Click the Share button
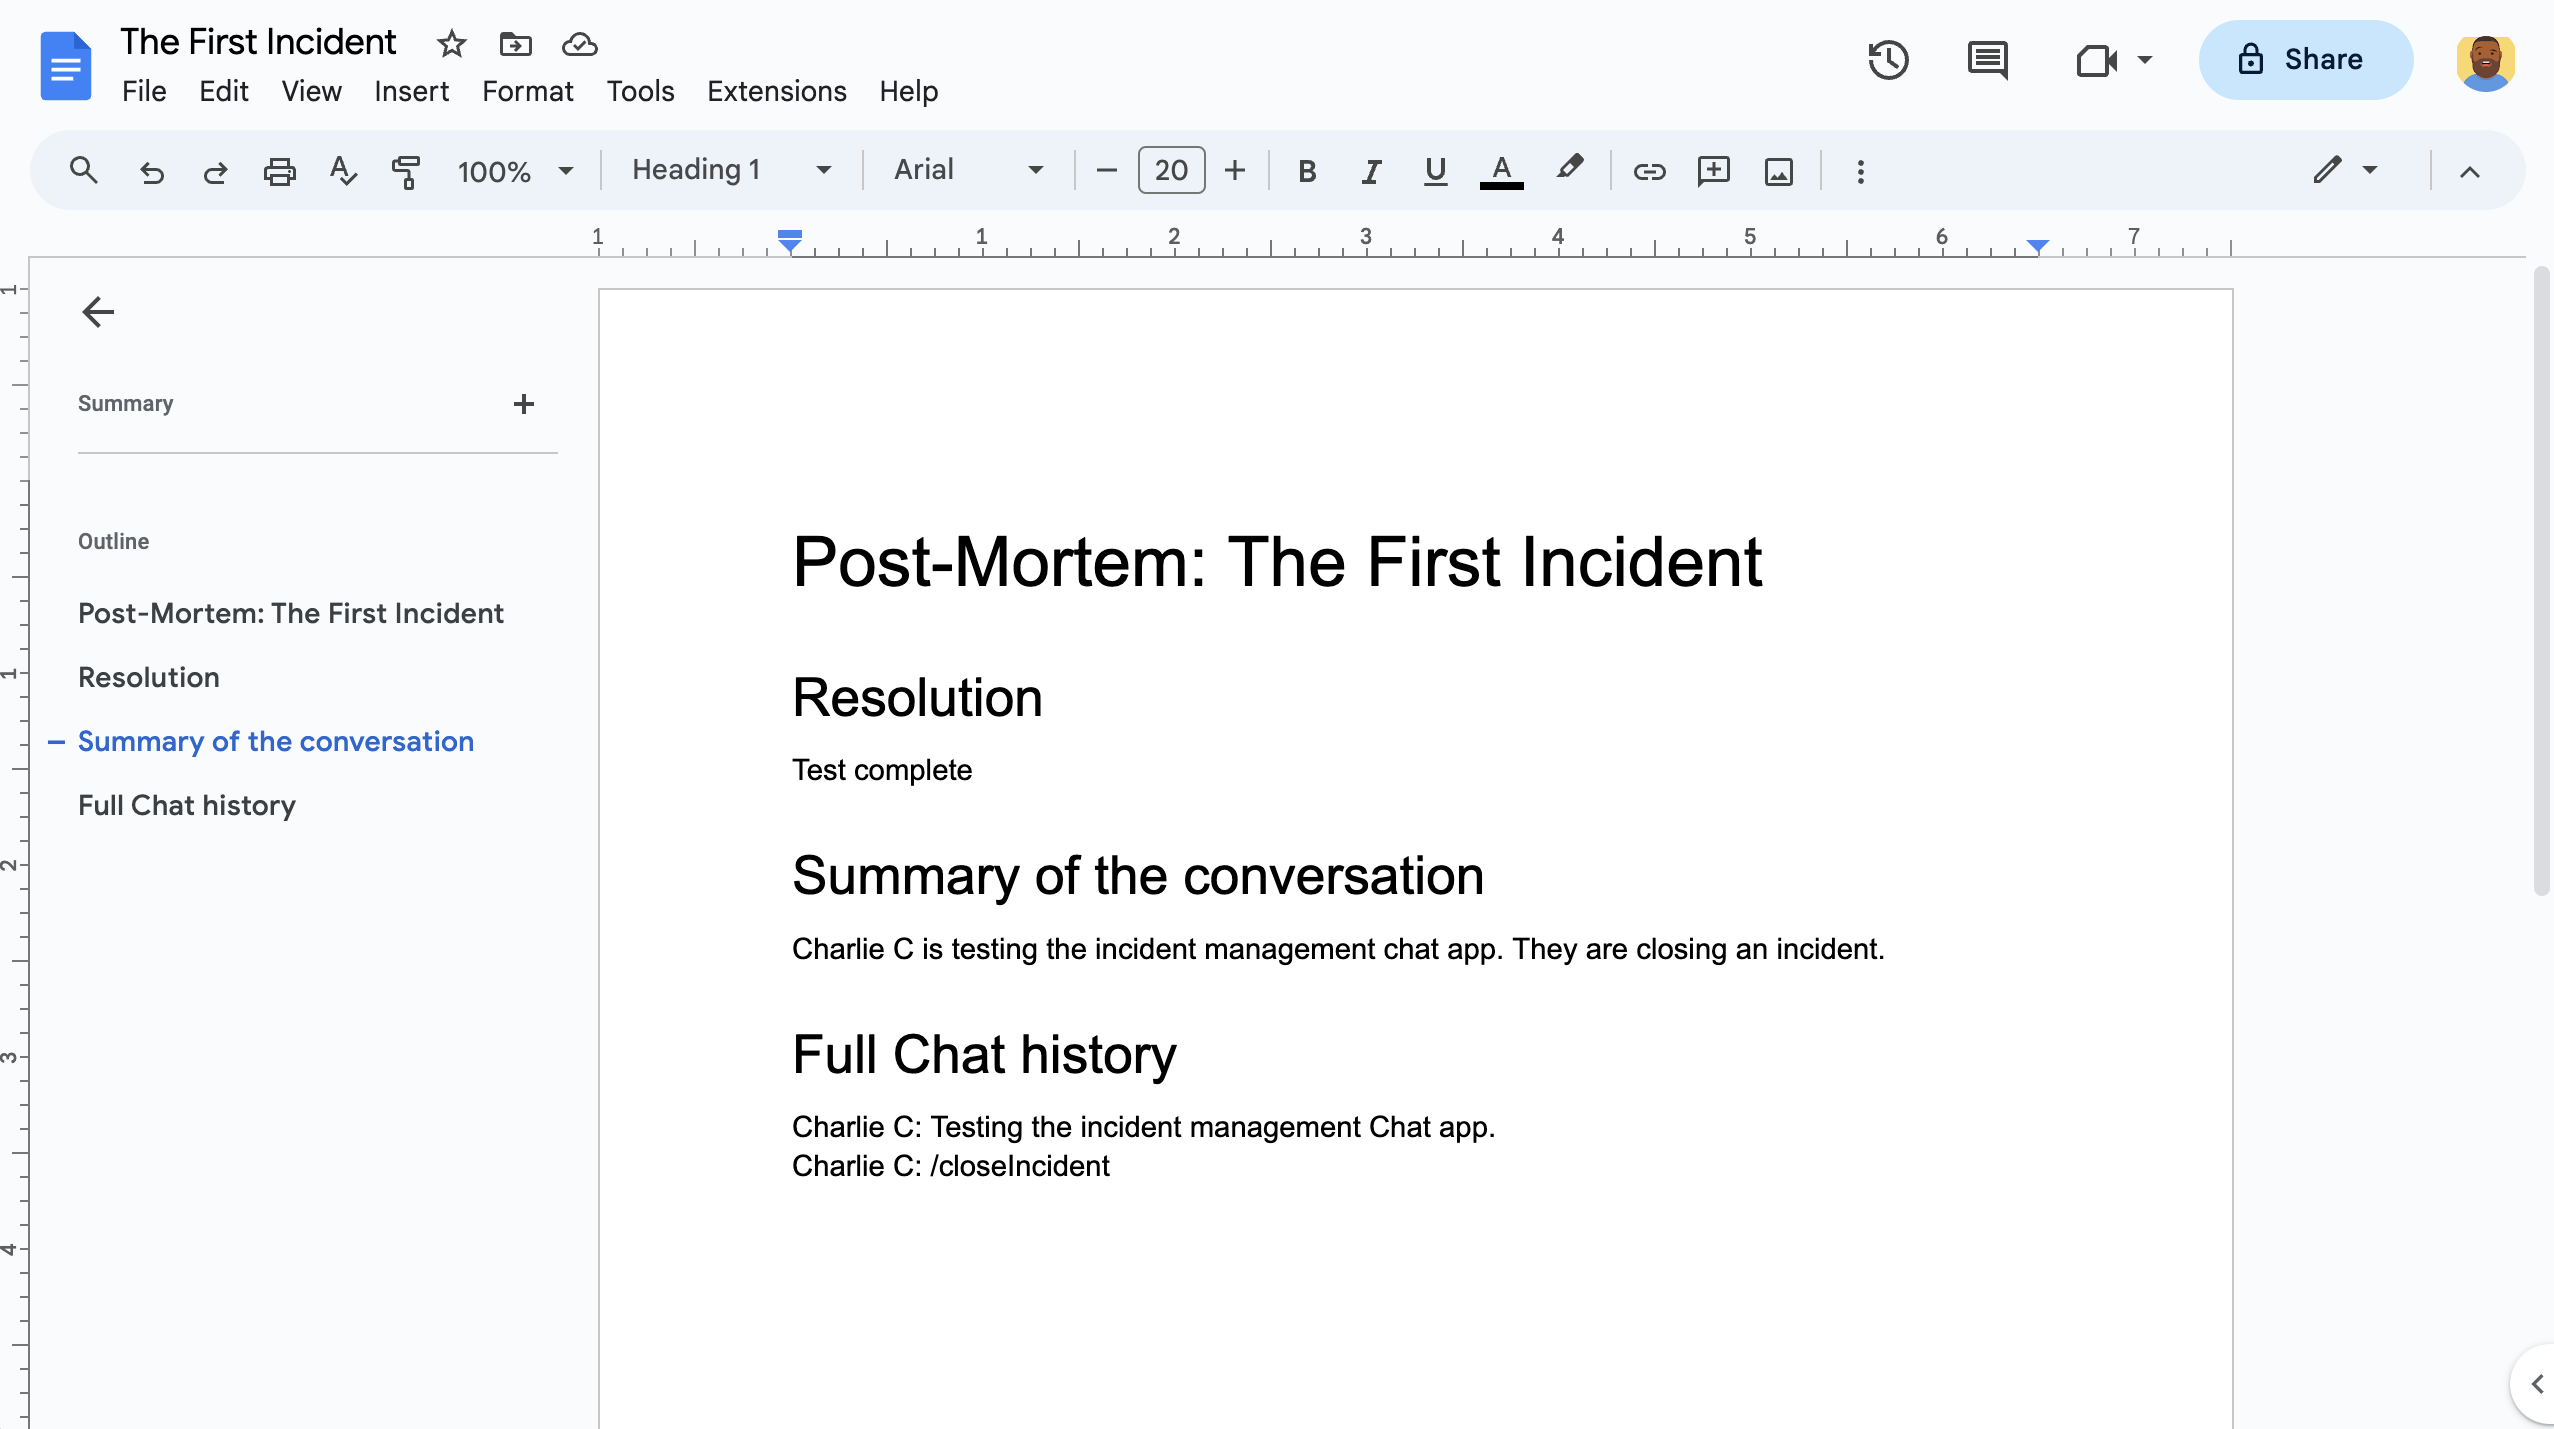The height and width of the screenshot is (1429, 2554). point(2301,60)
